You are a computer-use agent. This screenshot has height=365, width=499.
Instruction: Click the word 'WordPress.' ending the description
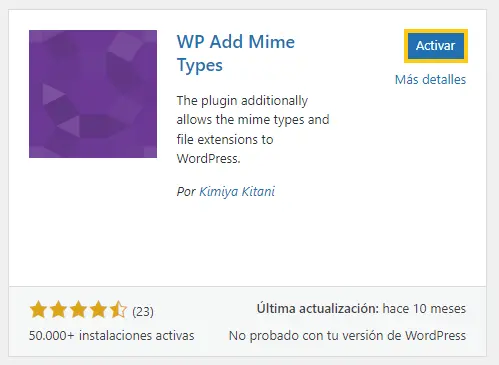[208, 159]
